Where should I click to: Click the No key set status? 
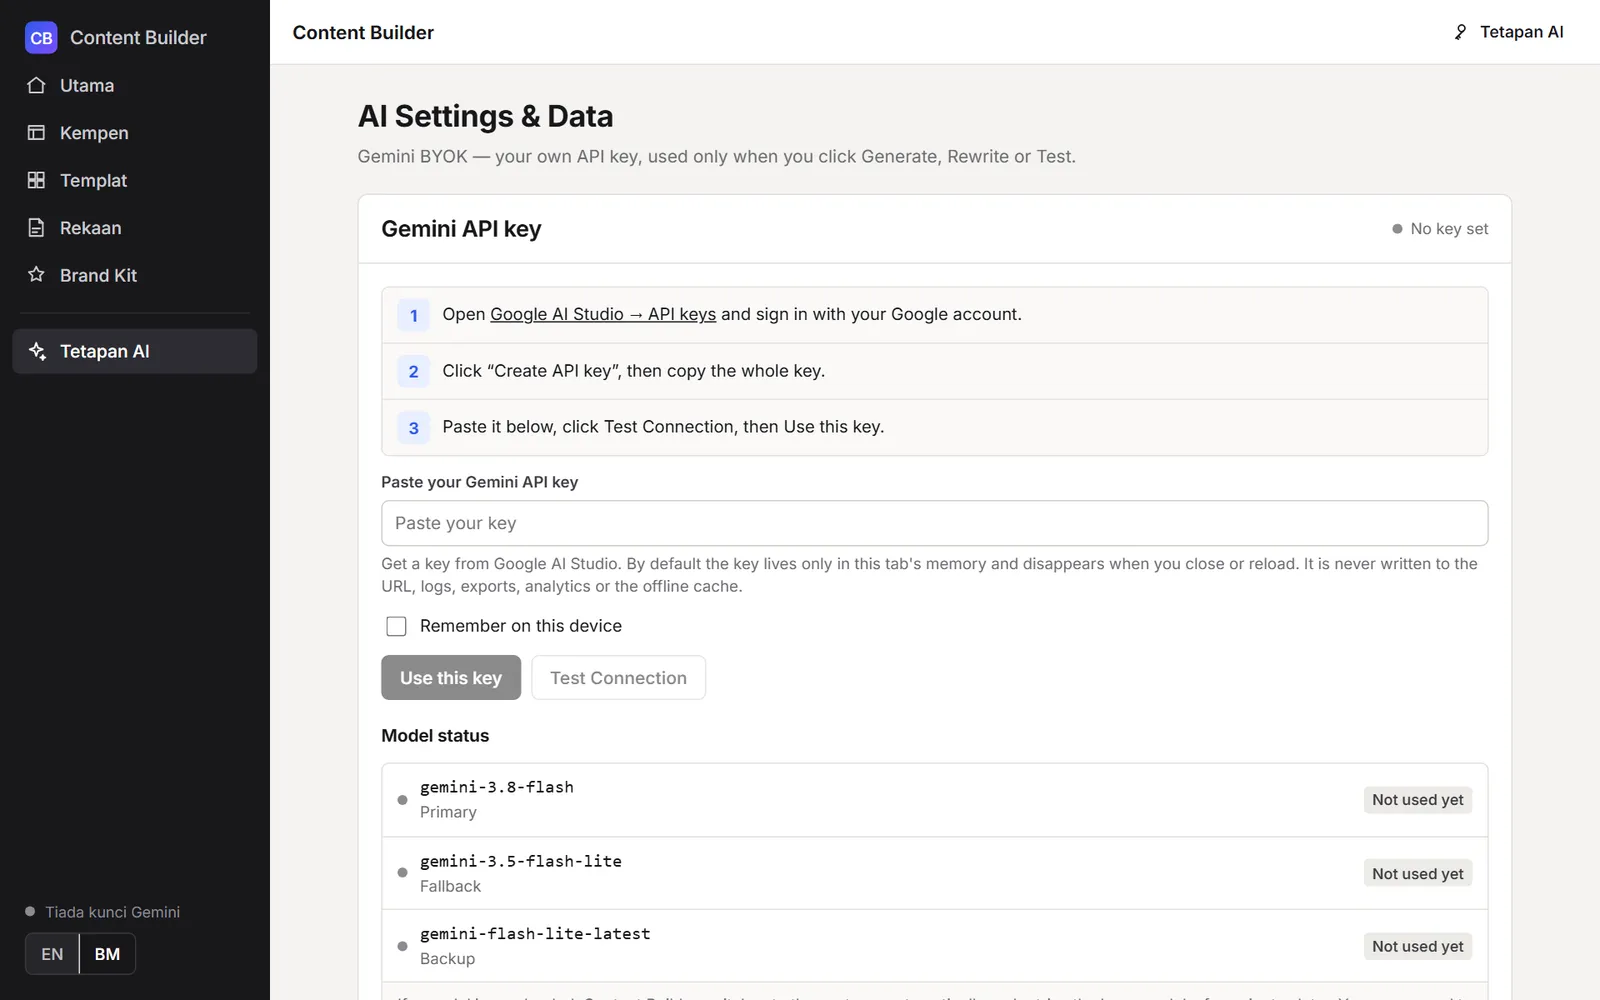click(1440, 229)
